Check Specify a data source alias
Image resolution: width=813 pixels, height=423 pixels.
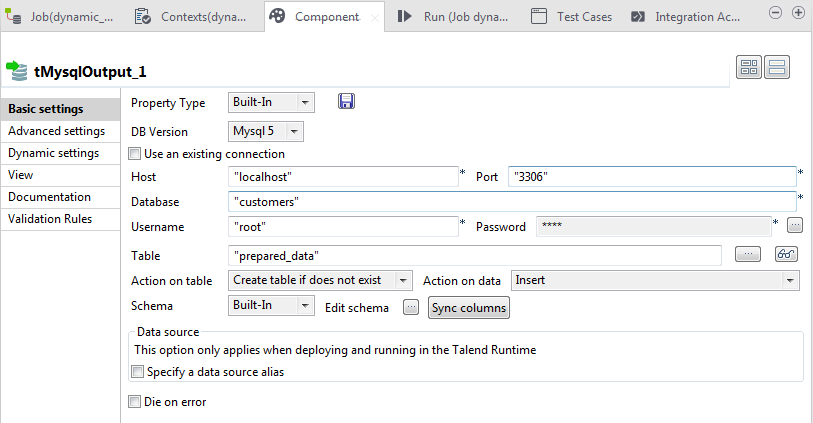(137, 372)
